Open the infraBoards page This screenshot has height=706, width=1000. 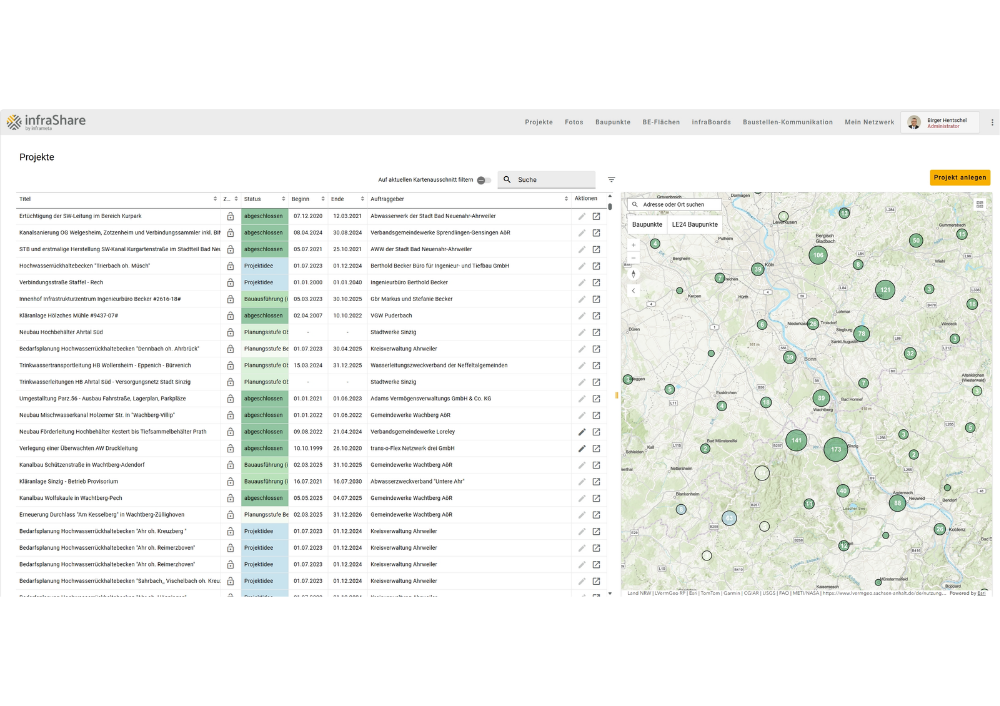pos(711,122)
